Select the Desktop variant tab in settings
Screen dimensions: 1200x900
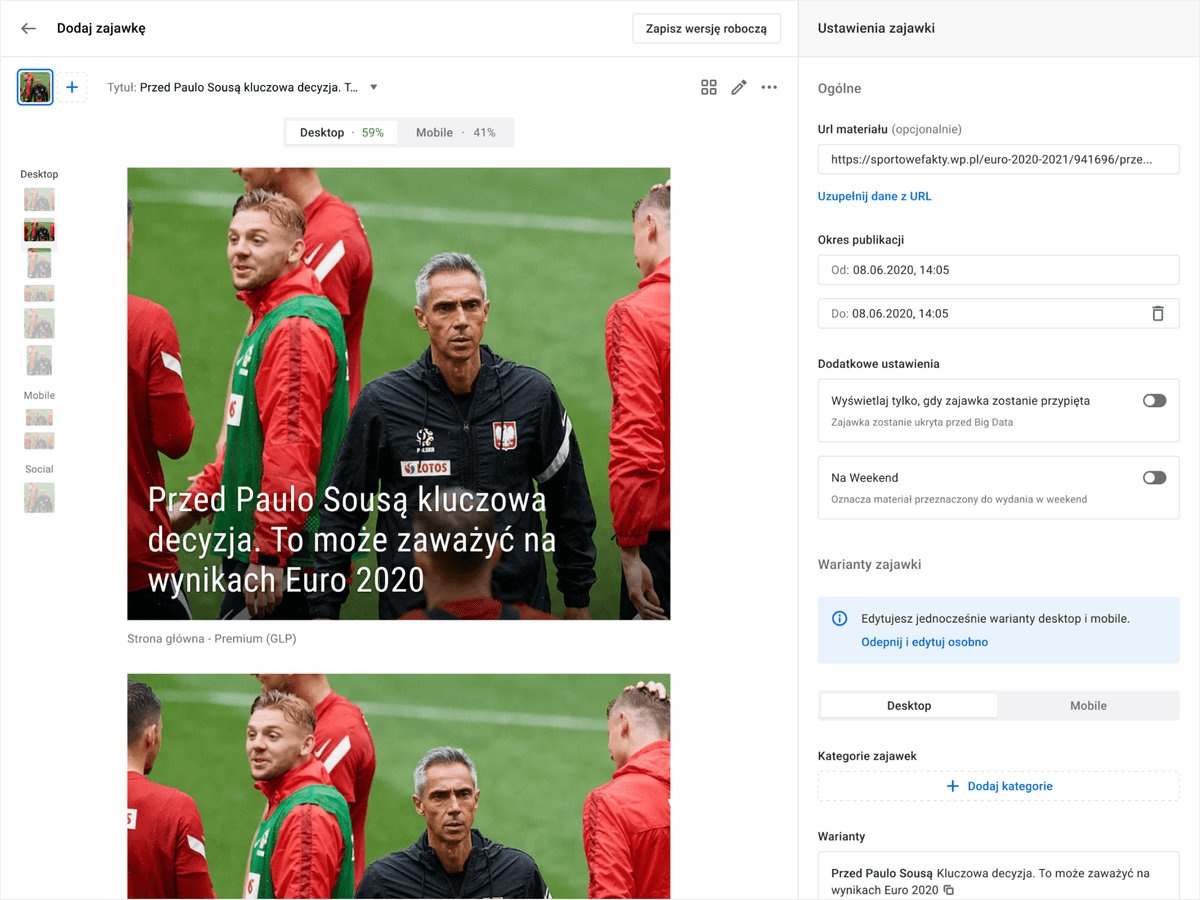(909, 705)
